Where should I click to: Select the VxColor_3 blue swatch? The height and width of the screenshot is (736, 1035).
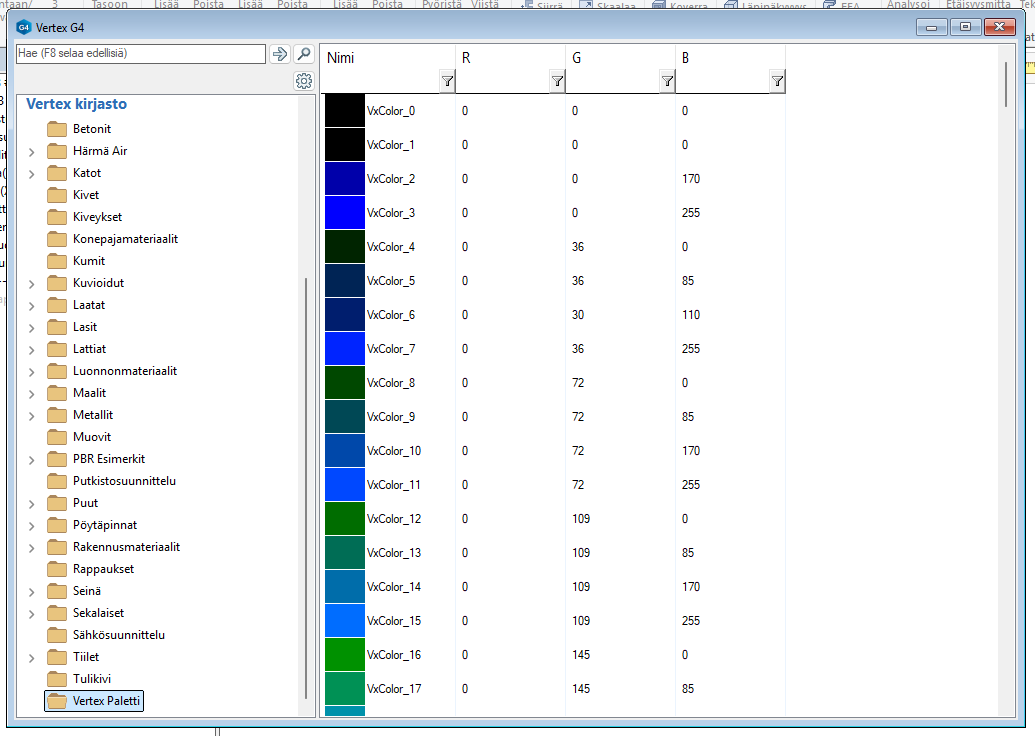(345, 213)
